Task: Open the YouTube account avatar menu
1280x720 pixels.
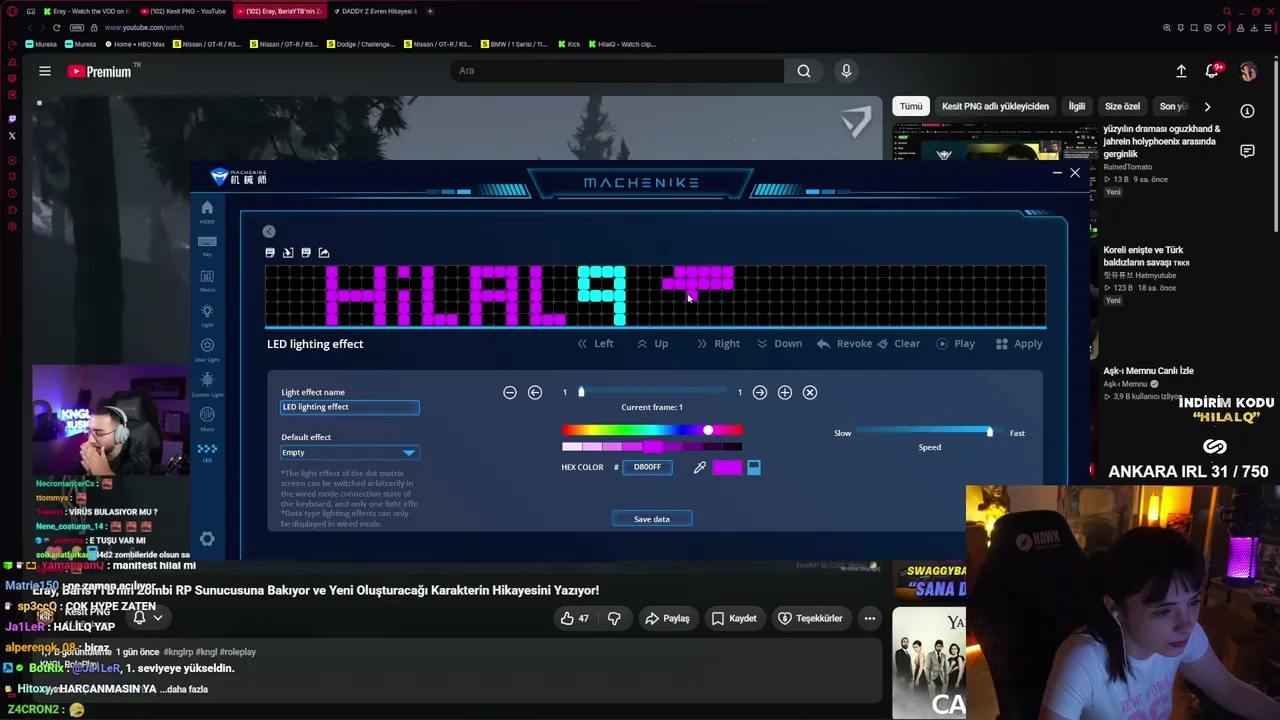Action: (x=1248, y=71)
